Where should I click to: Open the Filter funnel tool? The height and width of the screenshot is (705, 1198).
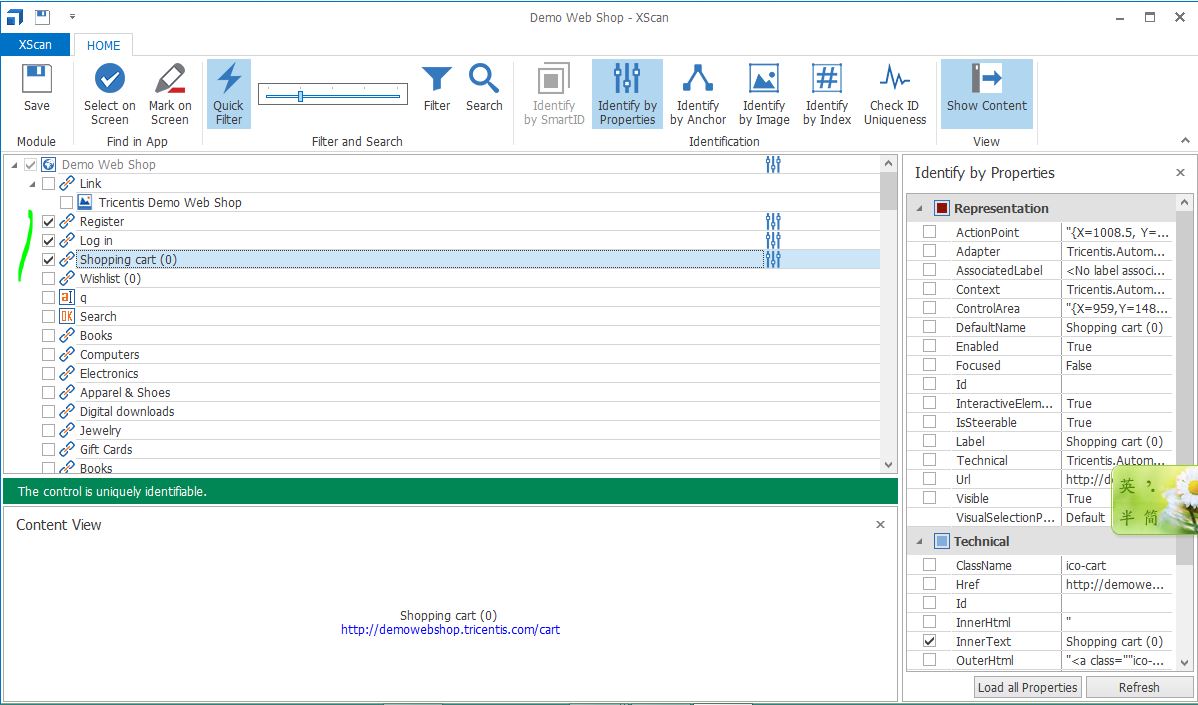click(x=436, y=89)
